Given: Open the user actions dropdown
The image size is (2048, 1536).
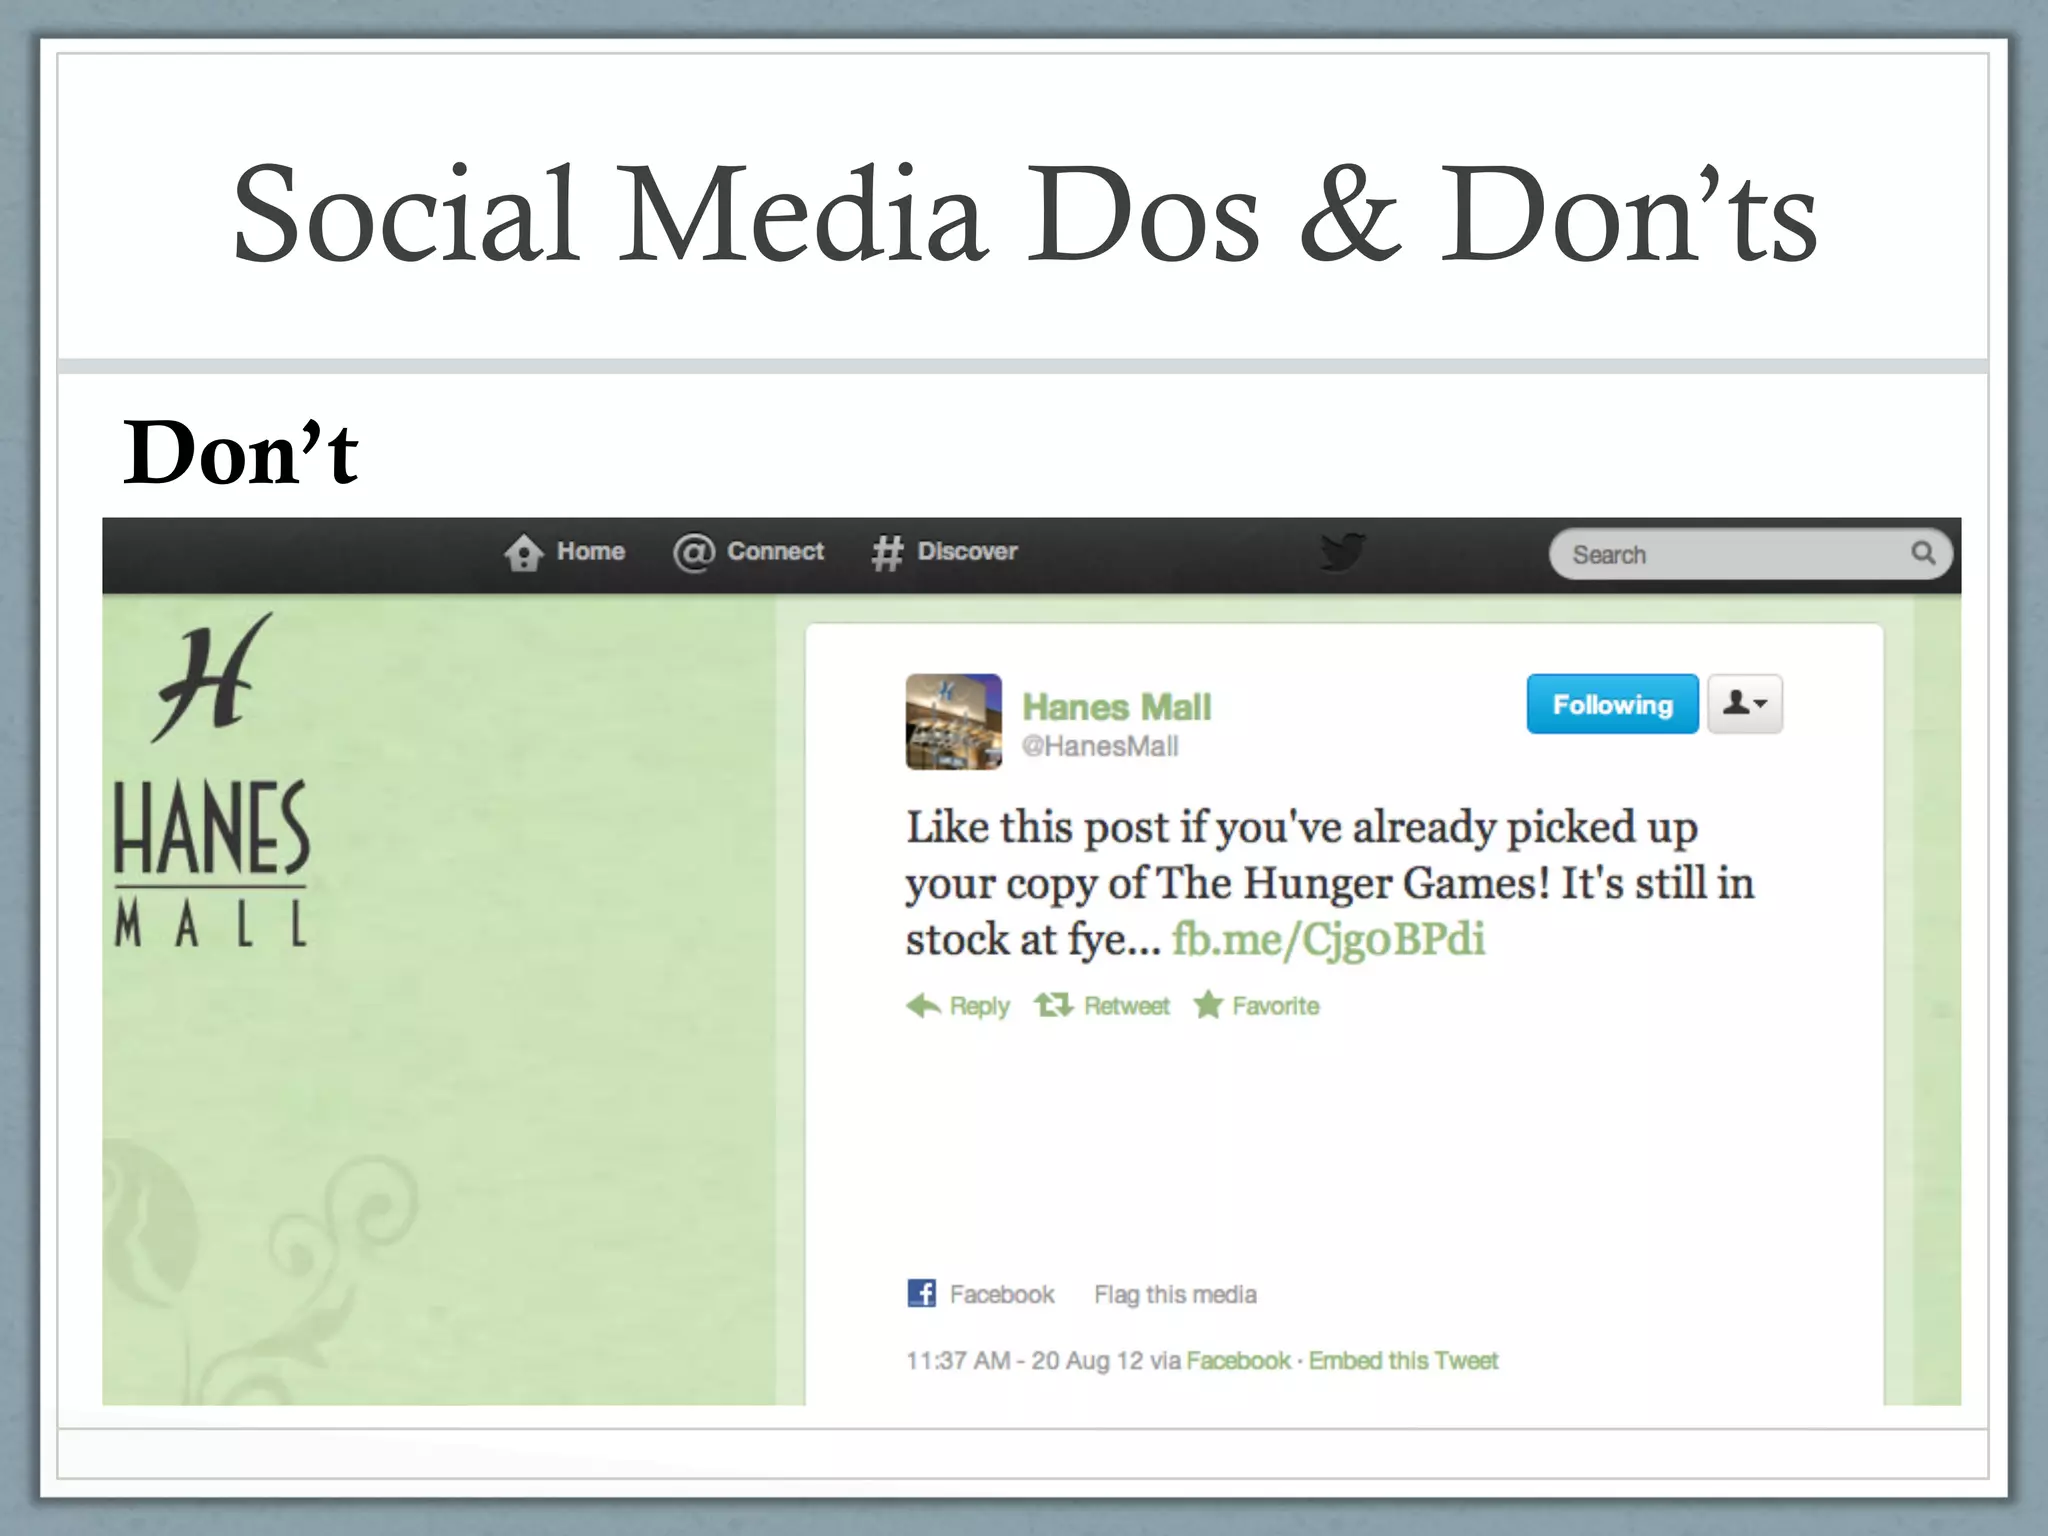Looking at the screenshot, I should [1744, 704].
